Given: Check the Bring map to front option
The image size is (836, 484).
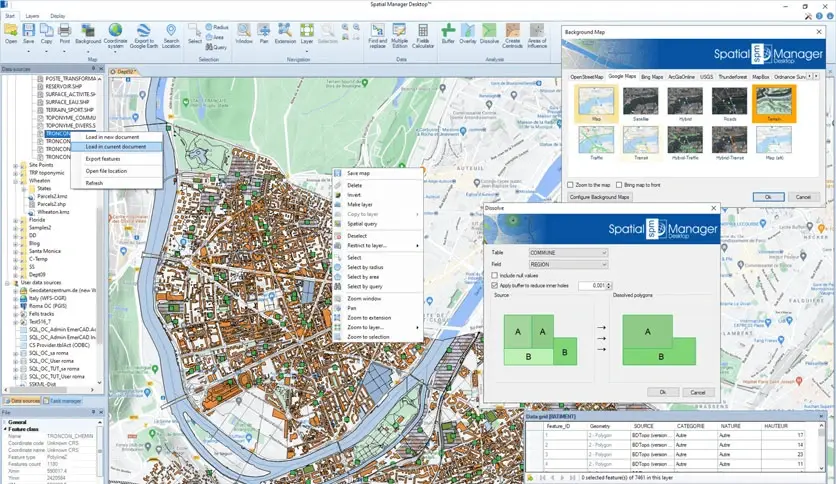Looking at the screenshot, I should coord(619,185).
